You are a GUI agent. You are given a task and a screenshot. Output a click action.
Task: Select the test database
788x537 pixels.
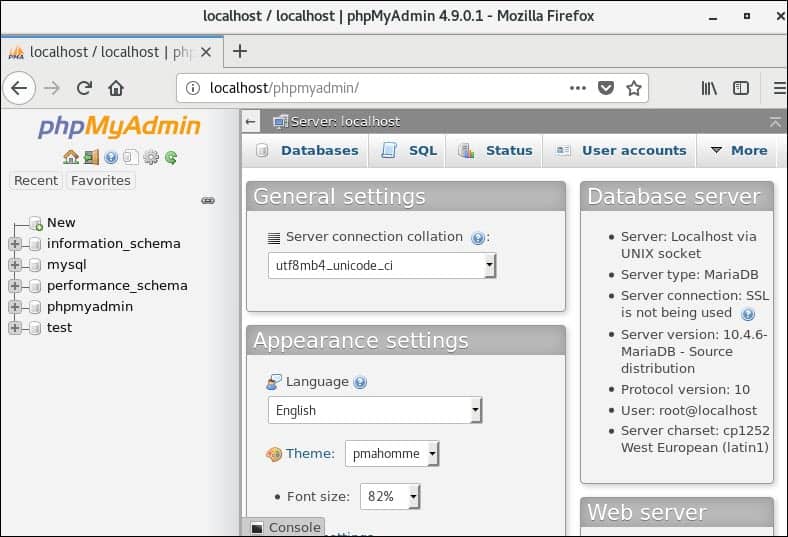(x=59, y=328)
